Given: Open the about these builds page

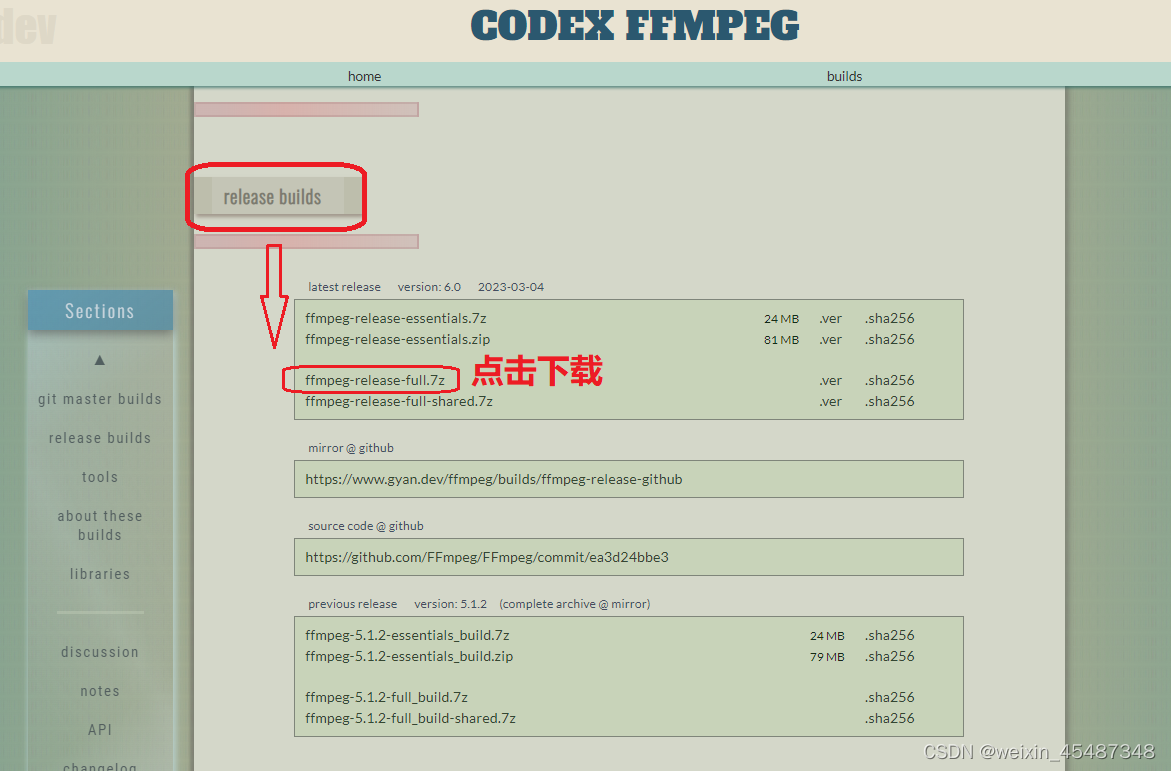Looking at the screenshot, I should [99, 525].
